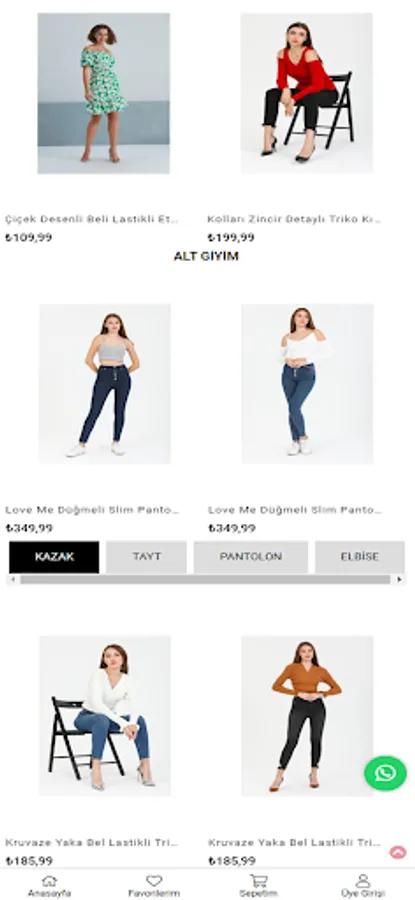Open the Kolları Zincir Detaylı Triko title
Image resolution: width=415 pixels, height=900 pixels.
[294, 219]
